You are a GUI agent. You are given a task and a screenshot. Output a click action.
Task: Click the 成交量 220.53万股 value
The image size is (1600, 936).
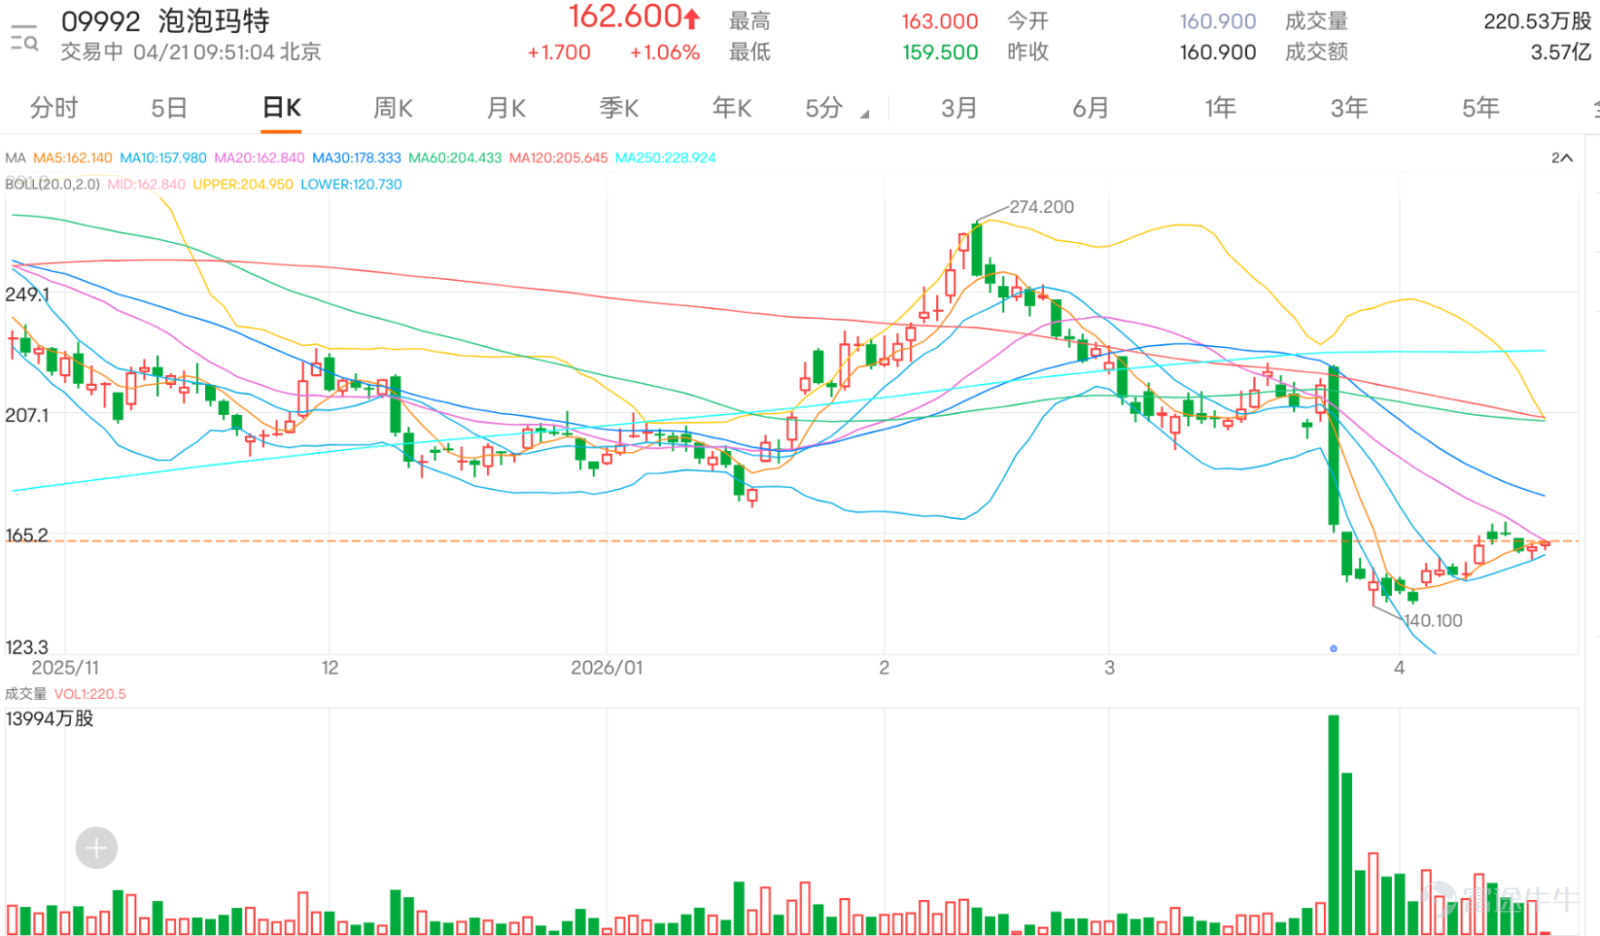[1537, 21]
